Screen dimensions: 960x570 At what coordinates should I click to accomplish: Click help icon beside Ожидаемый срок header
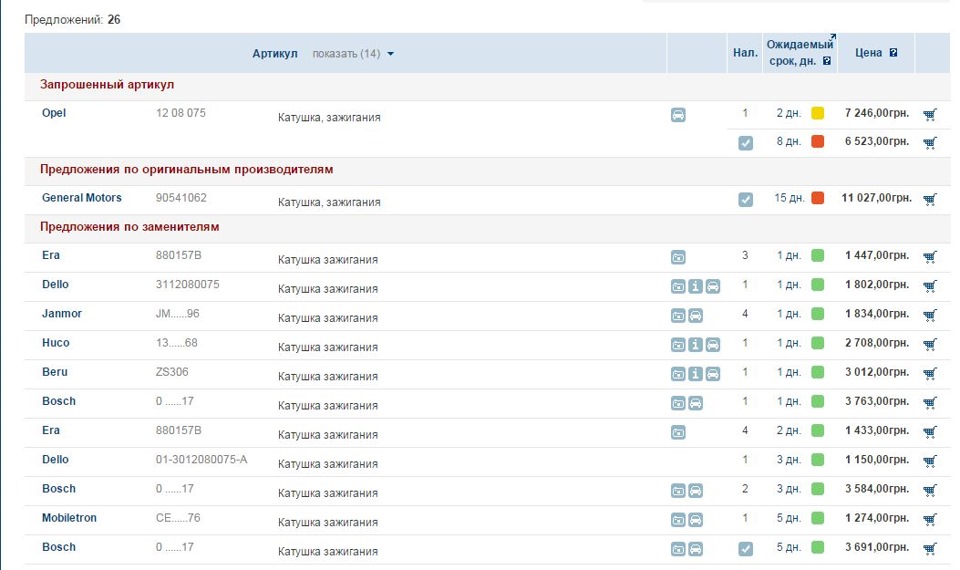[827, 61]
